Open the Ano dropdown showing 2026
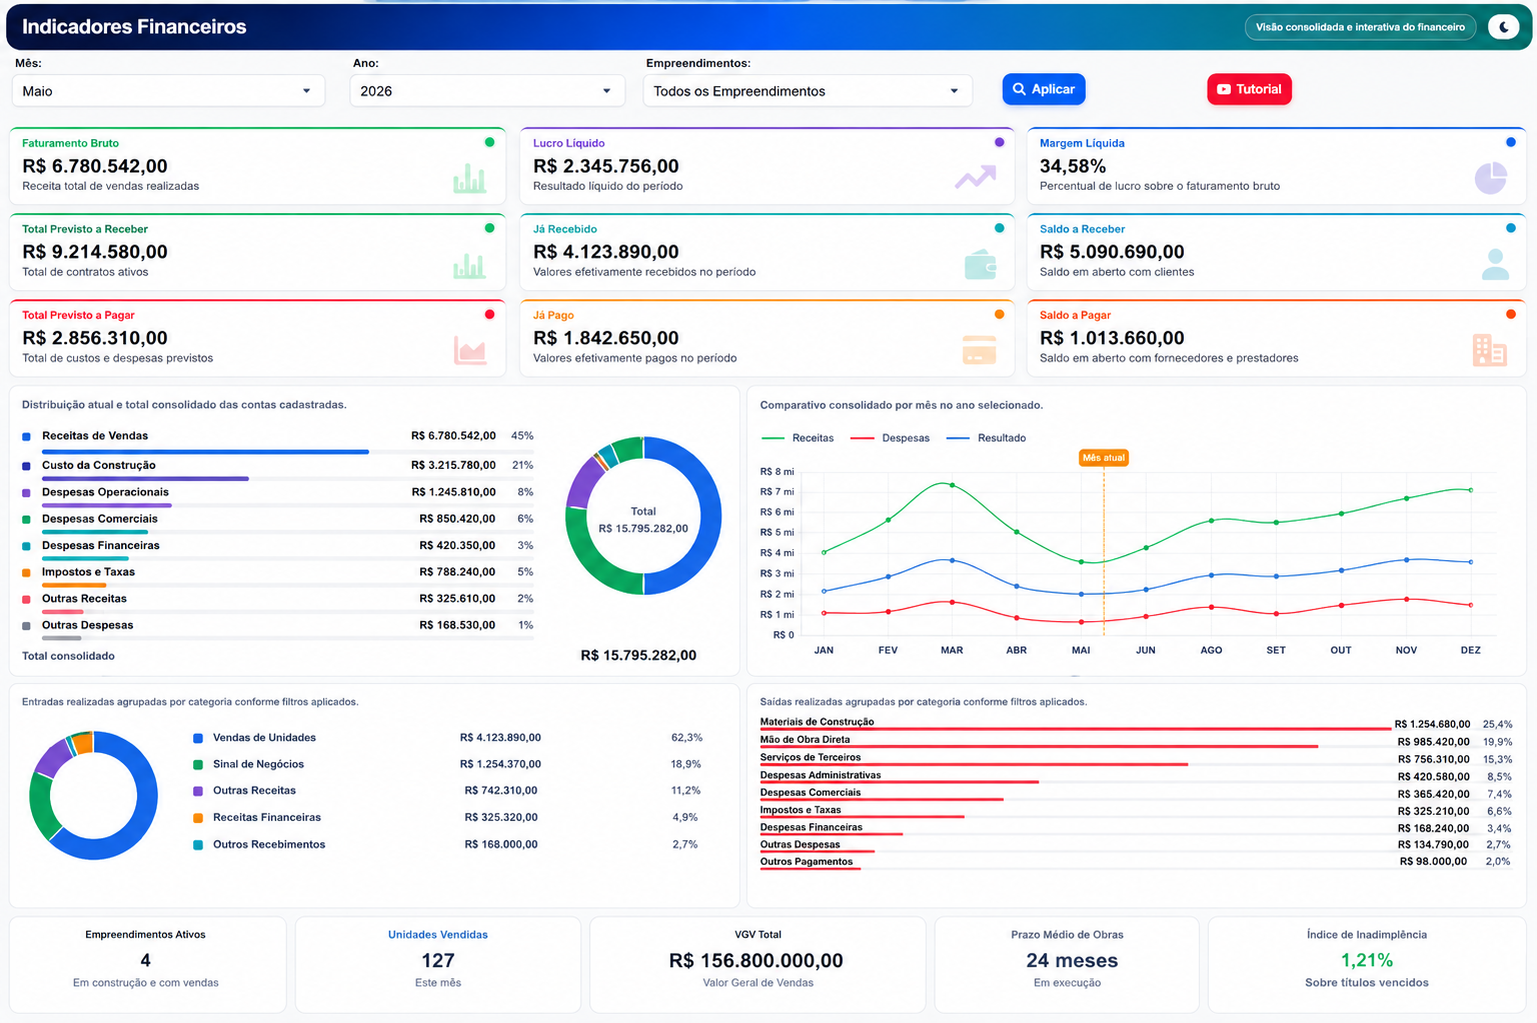1537x1023 pixels. click(487, 91)
